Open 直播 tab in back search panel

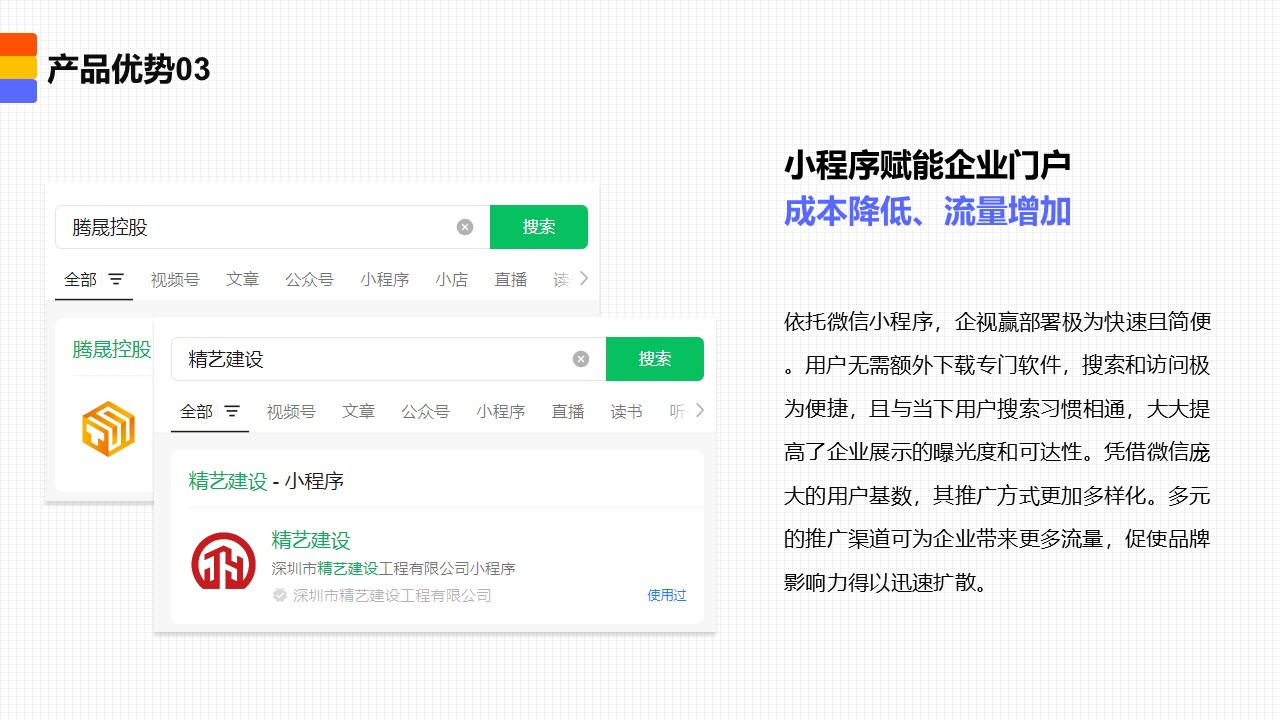[x=510, y=279]
